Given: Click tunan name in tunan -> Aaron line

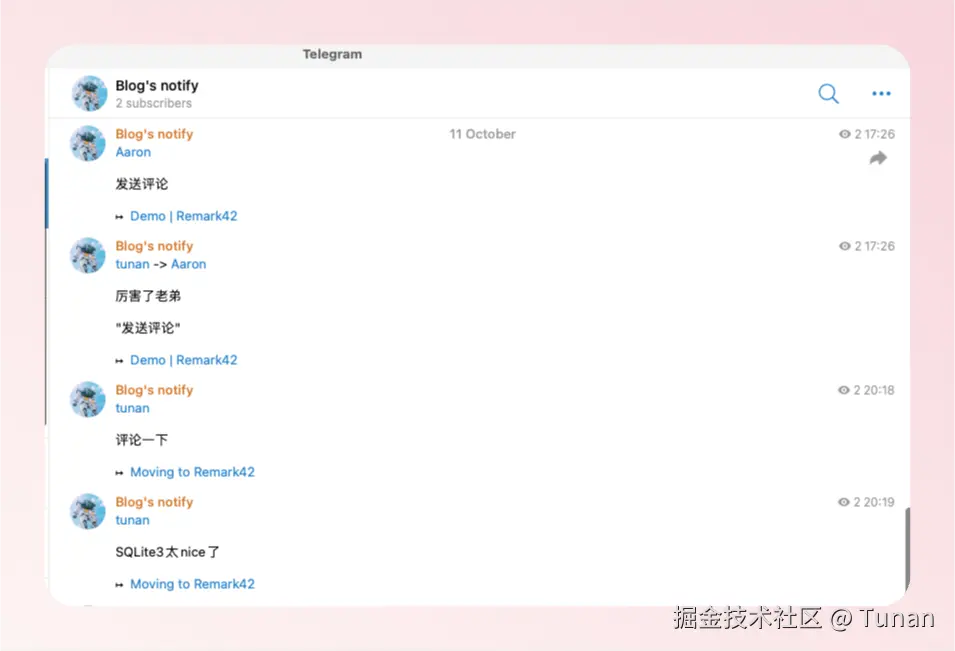Looking at the screenshot, I should coord(132,264).
